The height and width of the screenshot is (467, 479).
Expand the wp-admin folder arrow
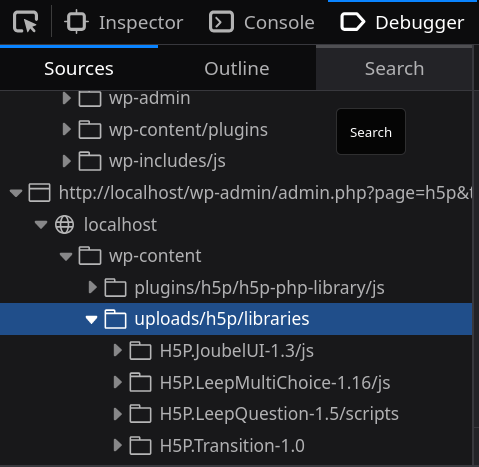pos(67,98)
